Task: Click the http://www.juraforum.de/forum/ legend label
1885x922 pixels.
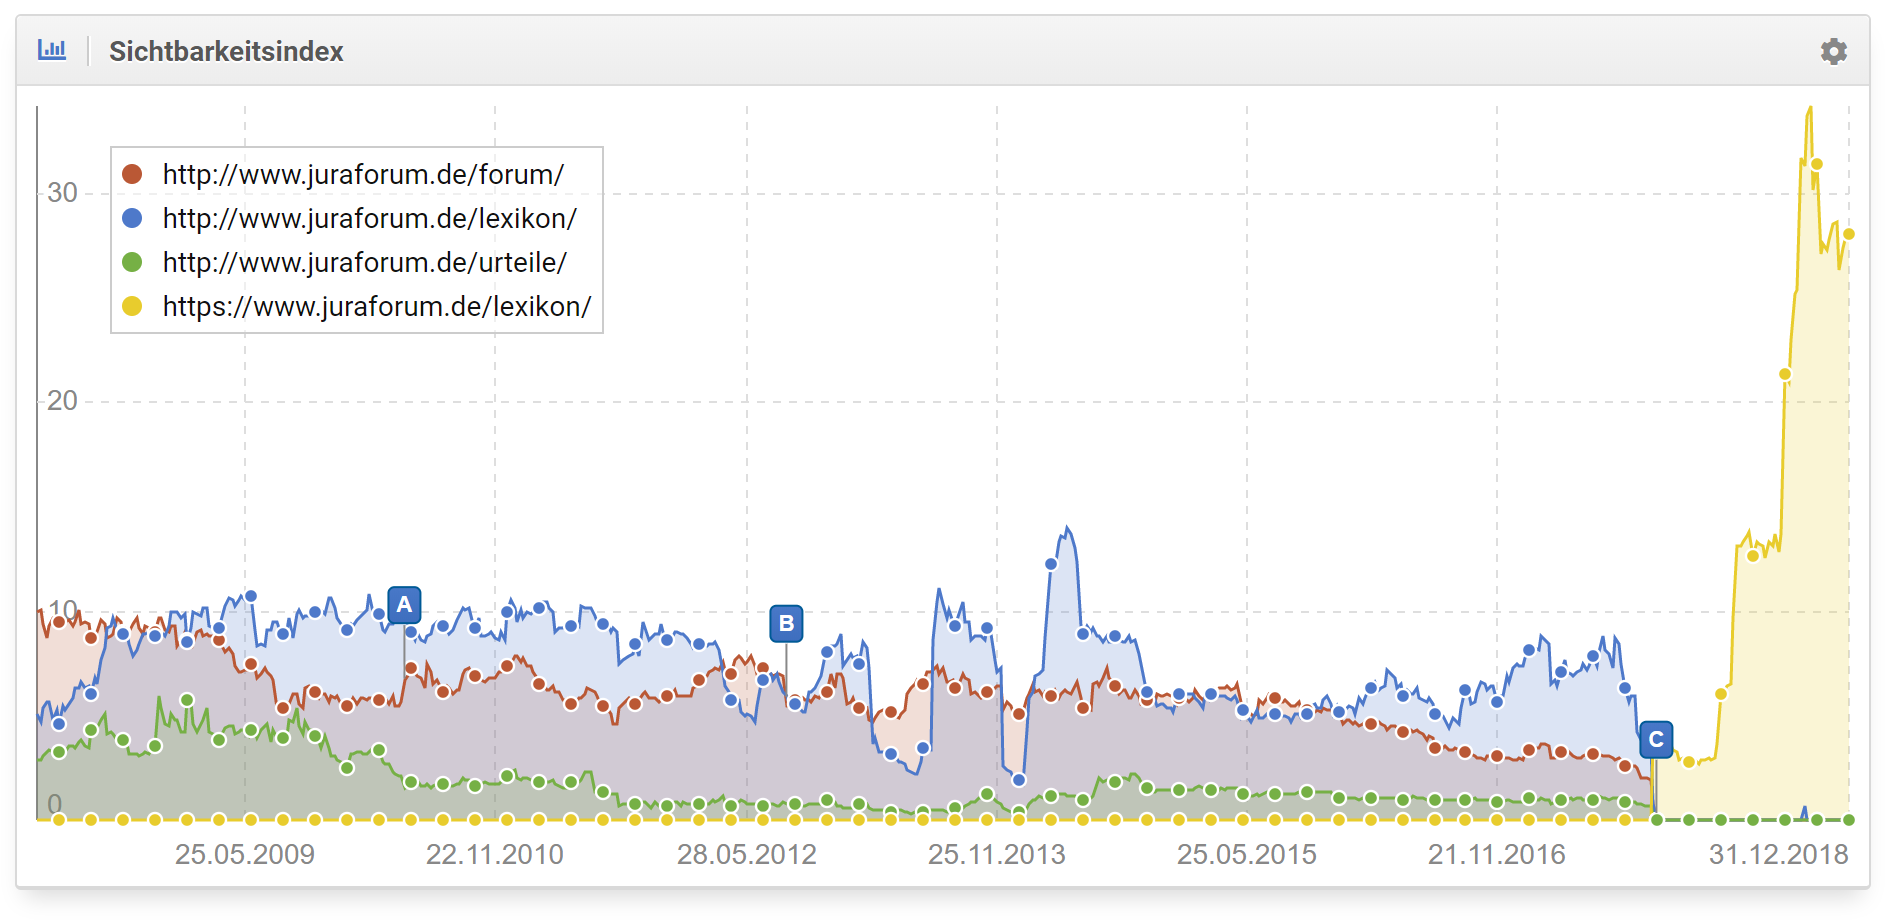Action: pos(363,174)
